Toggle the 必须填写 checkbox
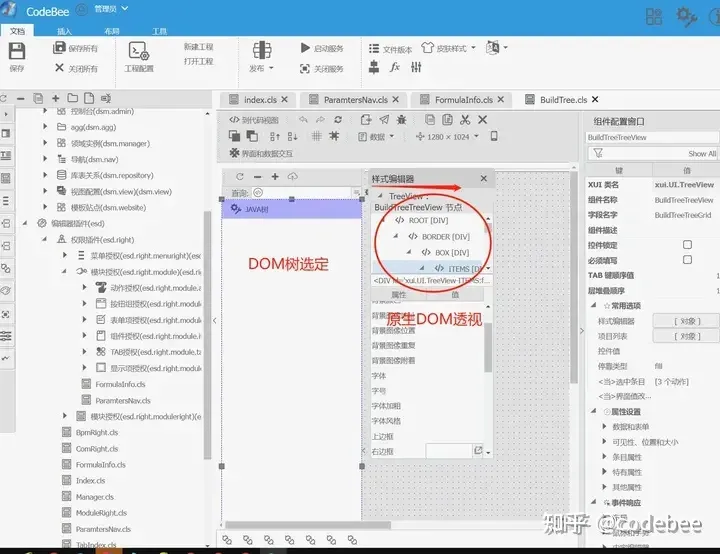This screenshot has width=720, height=554. pyautogui.click(x=687, y=260)
